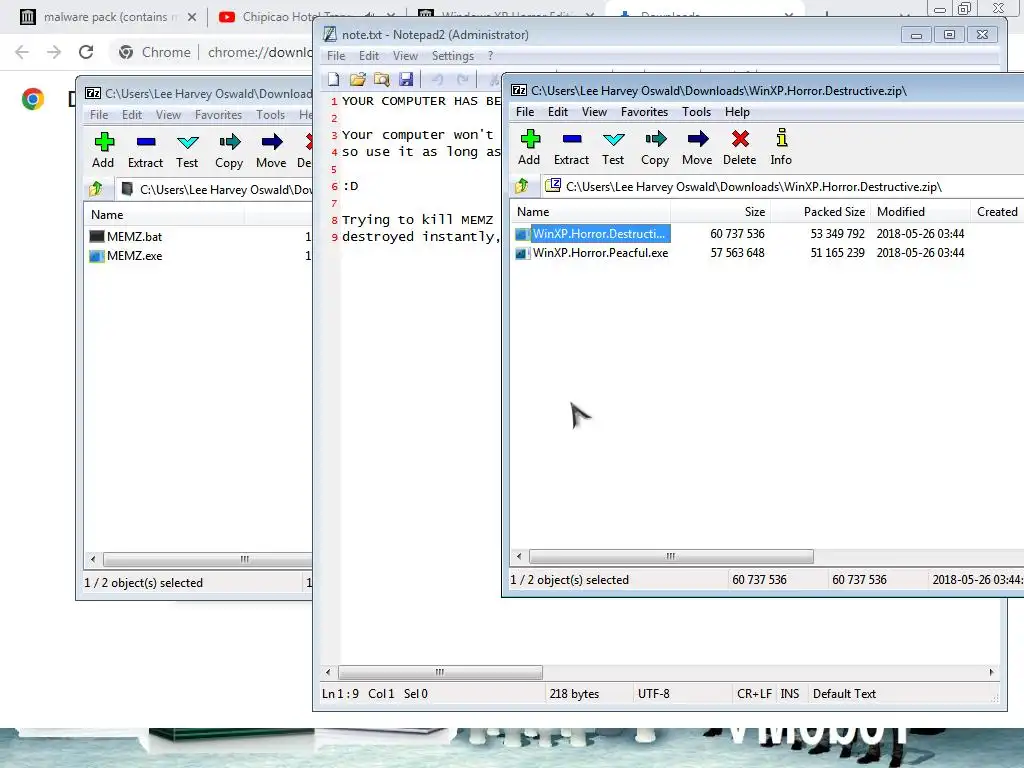
Task: Click Save icon in Notepad2 toolbar
Action: tap(406, 80)
